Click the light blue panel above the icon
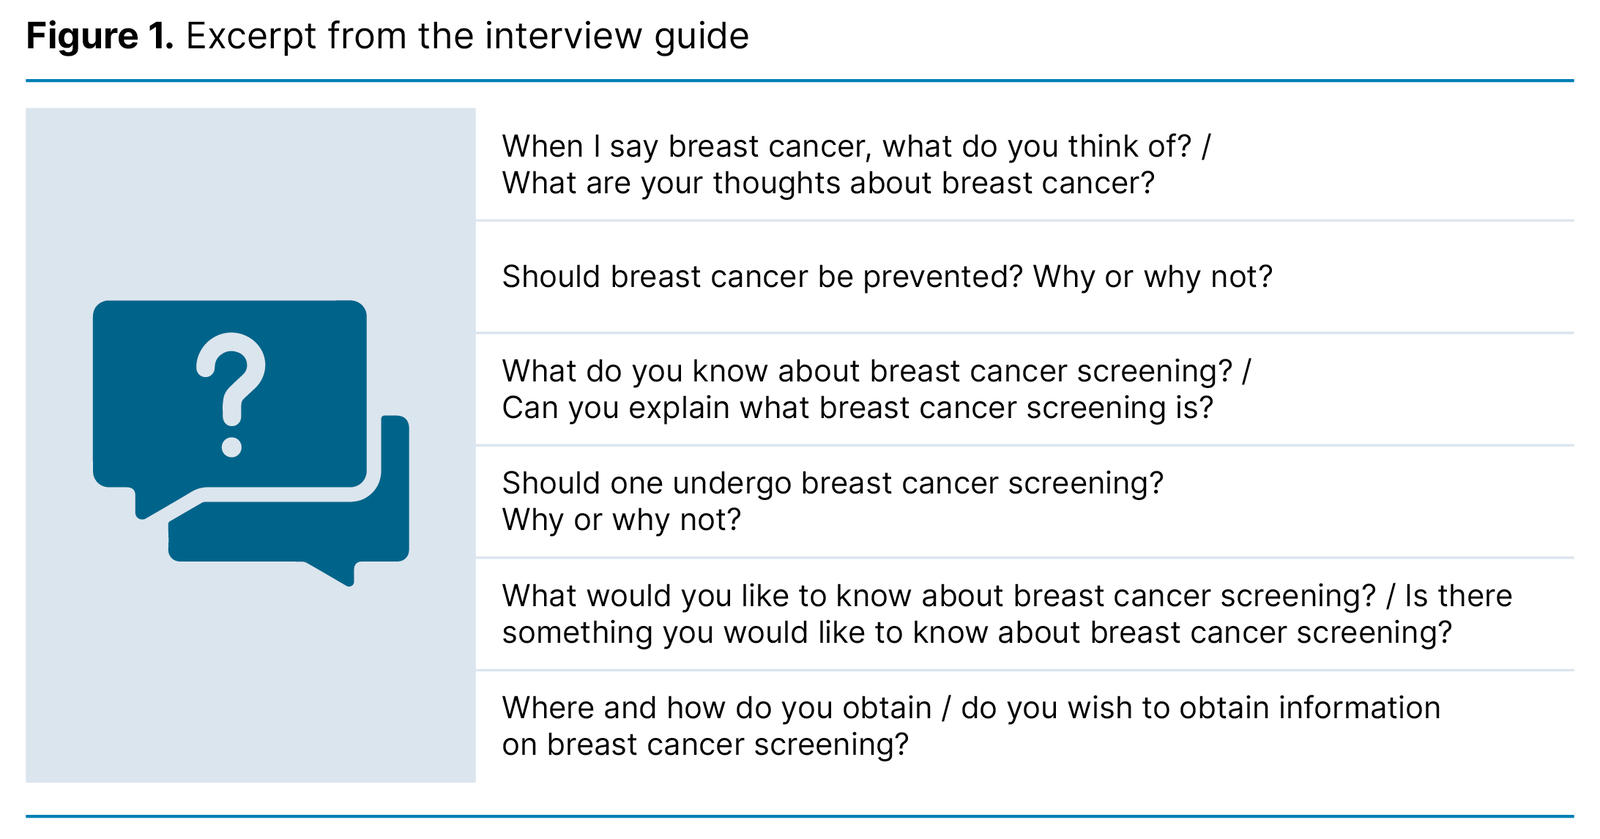This screenshot has height=839, width=1600. [250, 200]
